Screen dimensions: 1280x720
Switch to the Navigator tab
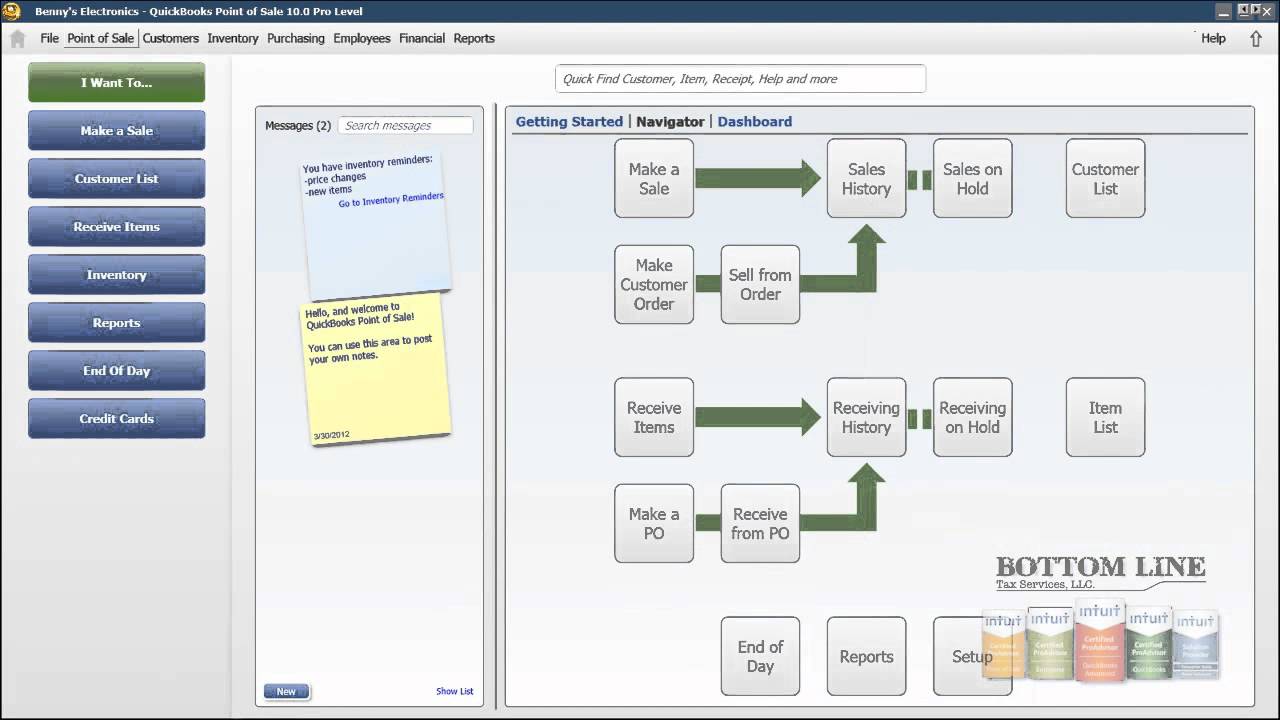(670, 121)
